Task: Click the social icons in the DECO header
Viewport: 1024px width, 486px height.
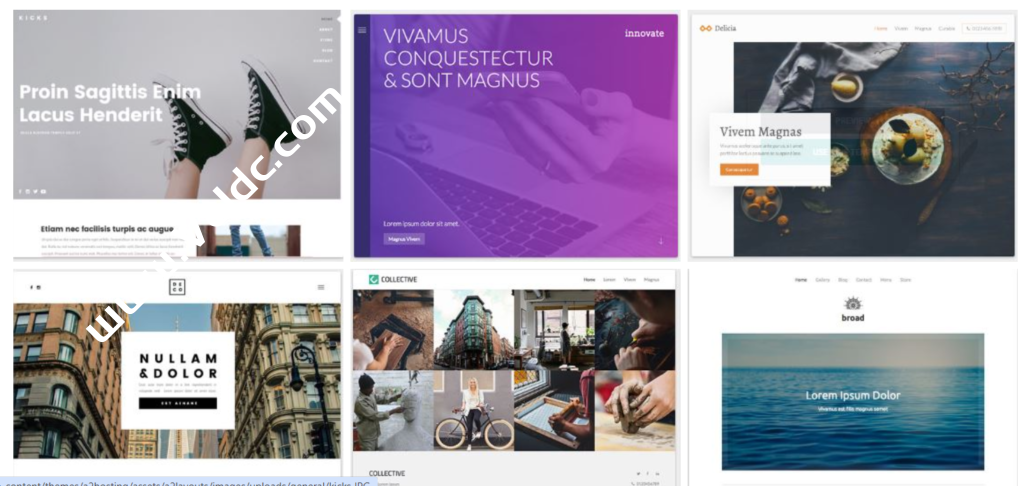Action: (x=35, y=287)
